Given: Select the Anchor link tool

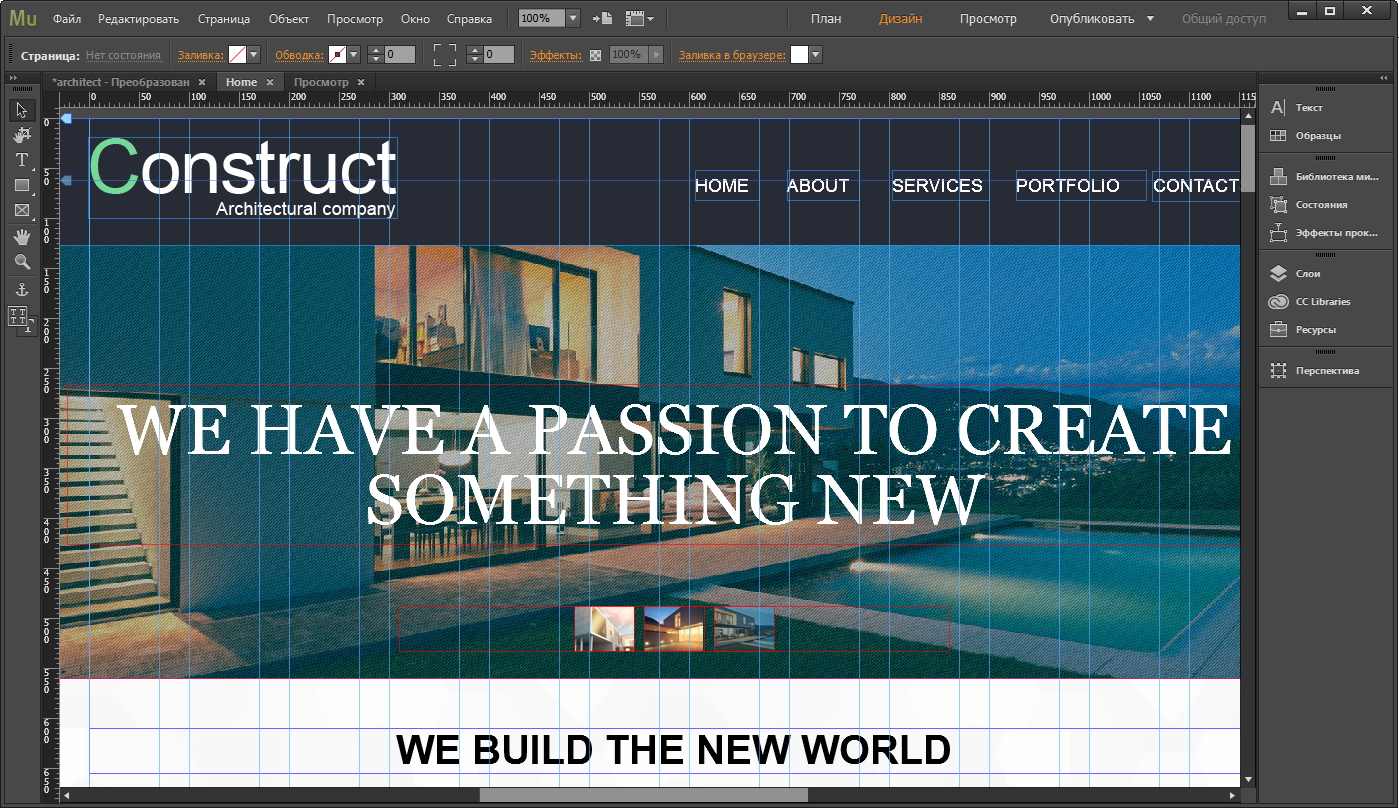Looking at the screenshot, I should (22, 289).
